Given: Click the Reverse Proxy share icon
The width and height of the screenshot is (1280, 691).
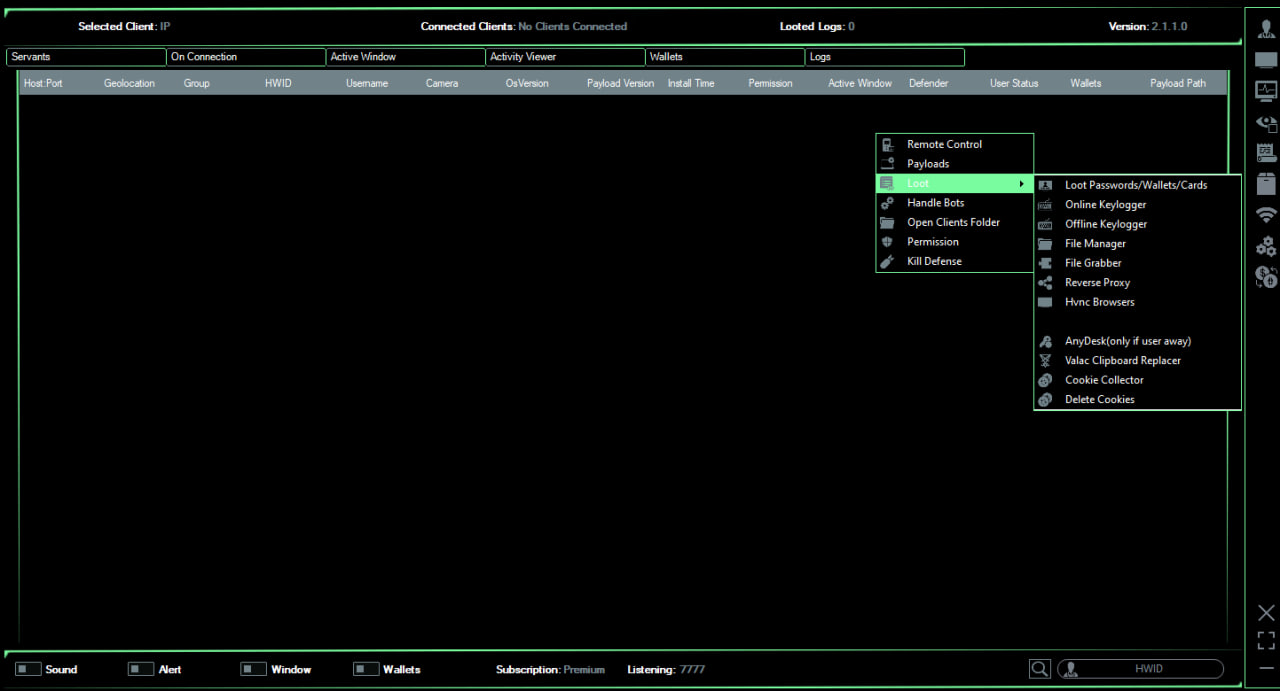Looking at the screenshot, I should coord(1045,283).
